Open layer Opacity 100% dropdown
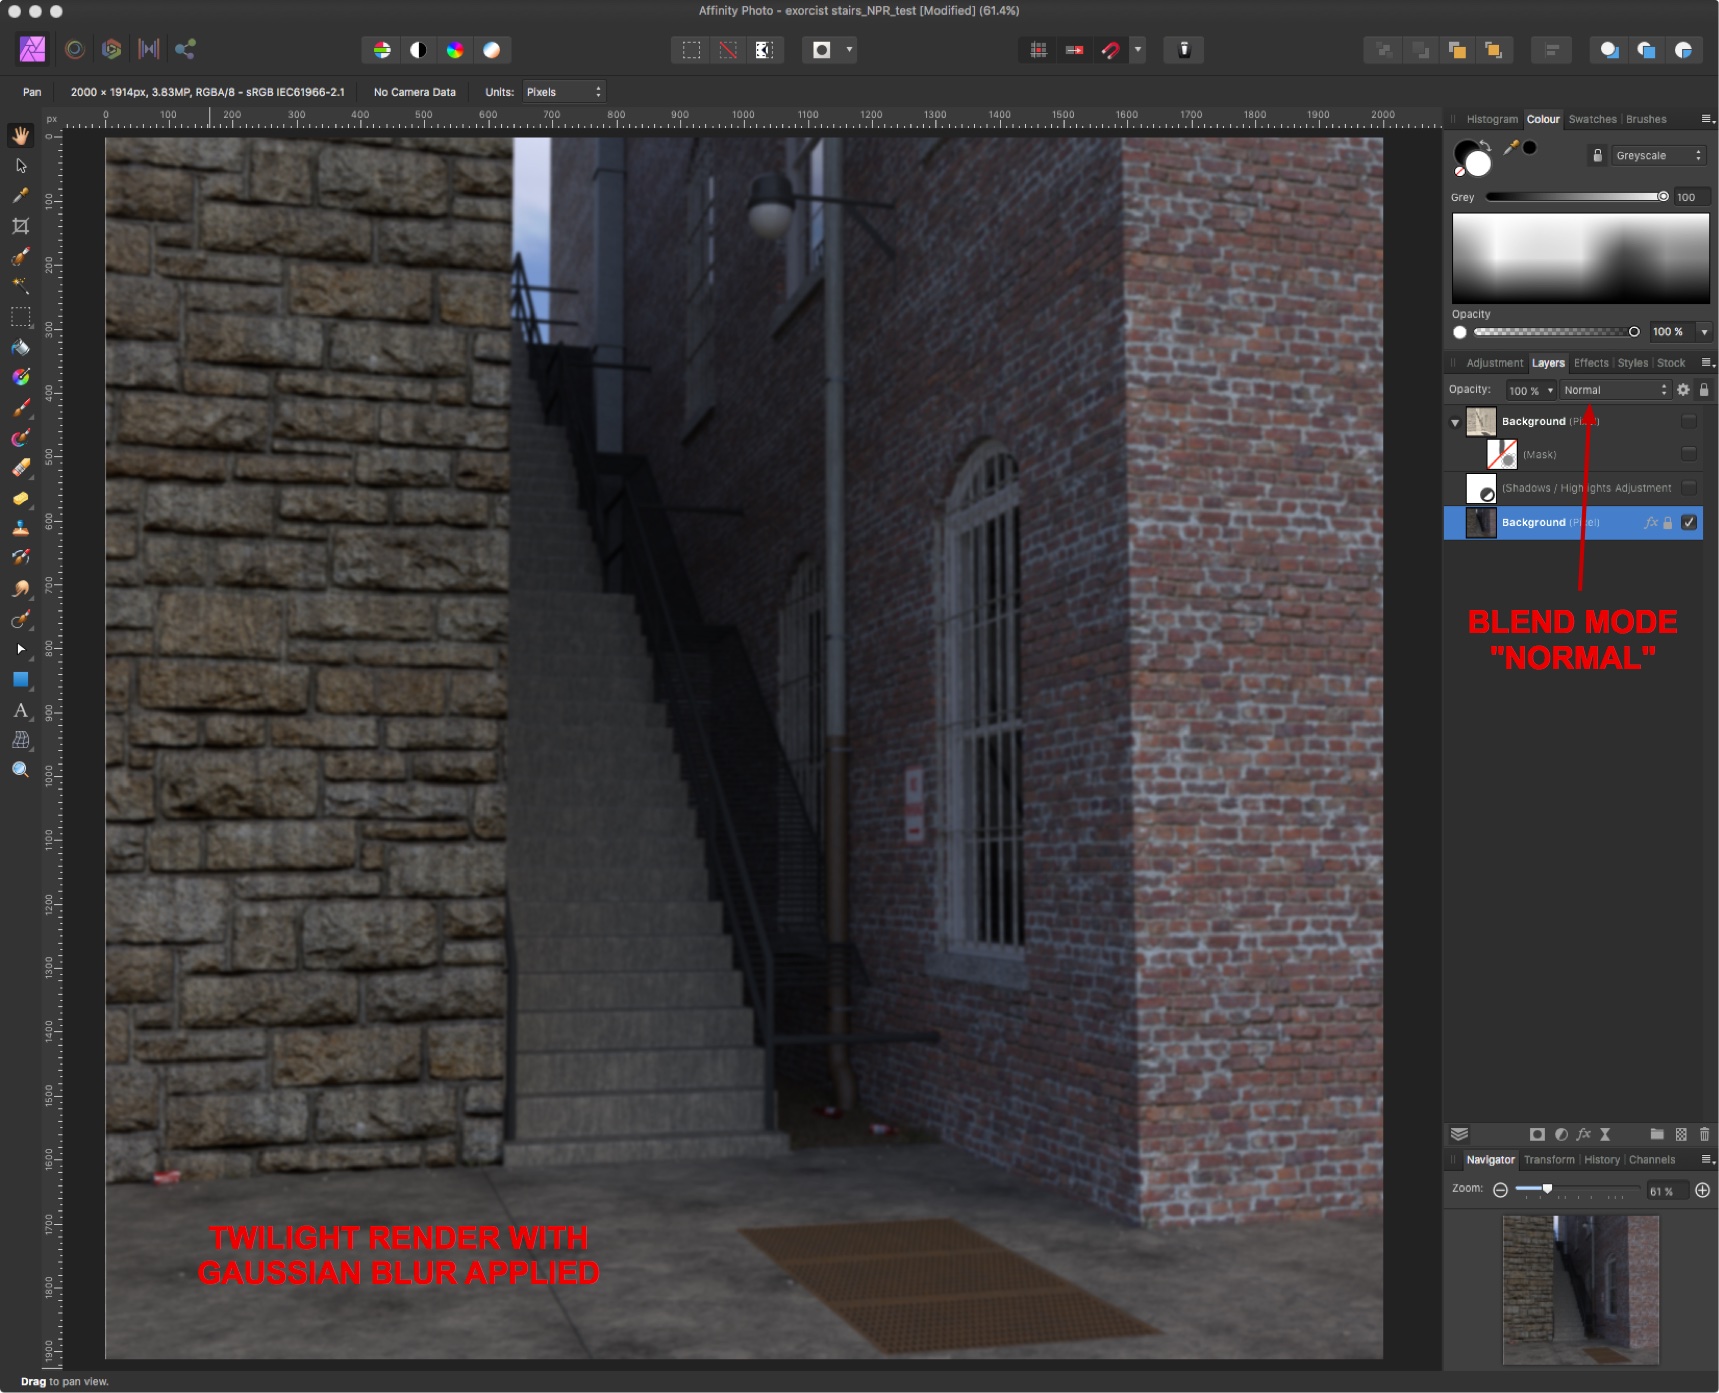The height and width of the screenshot is (1393, 1719). [1551, 390]
